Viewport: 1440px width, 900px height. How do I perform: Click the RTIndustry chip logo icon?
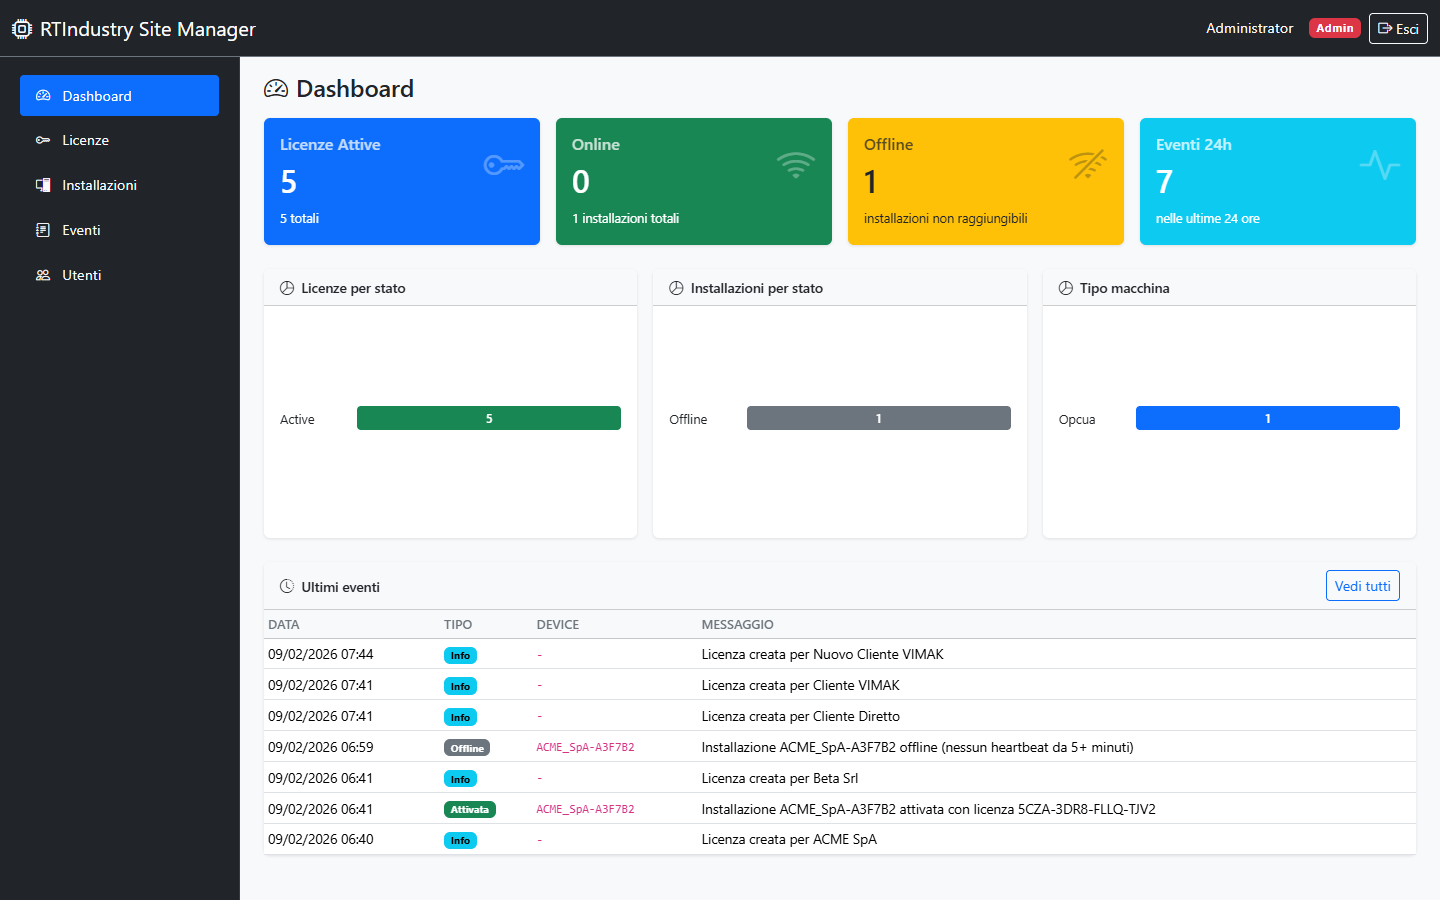click(22, 29)
